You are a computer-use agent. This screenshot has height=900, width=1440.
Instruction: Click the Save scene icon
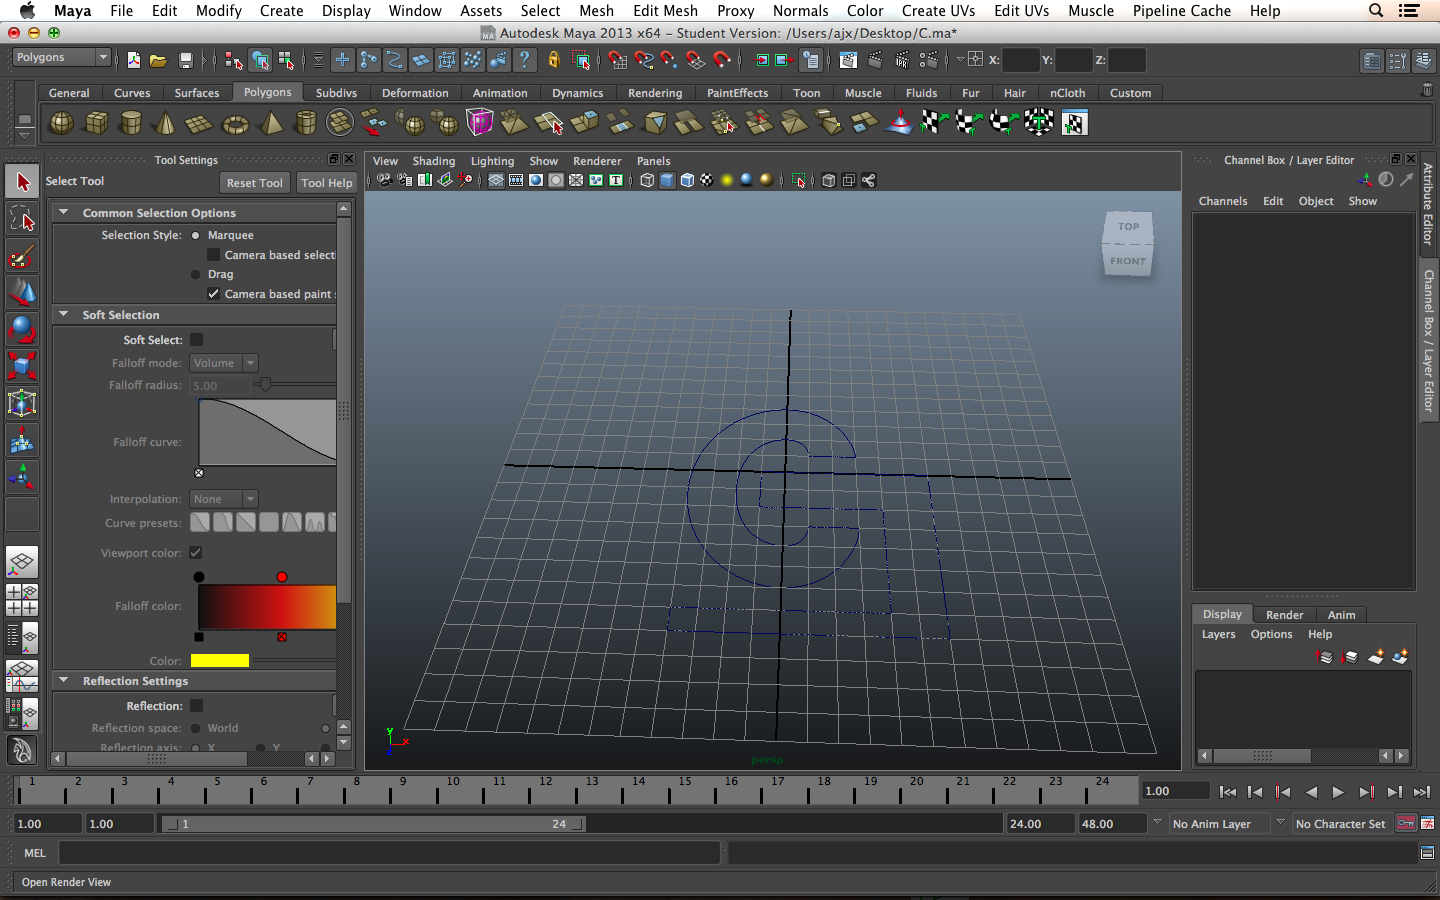point(185,60)
